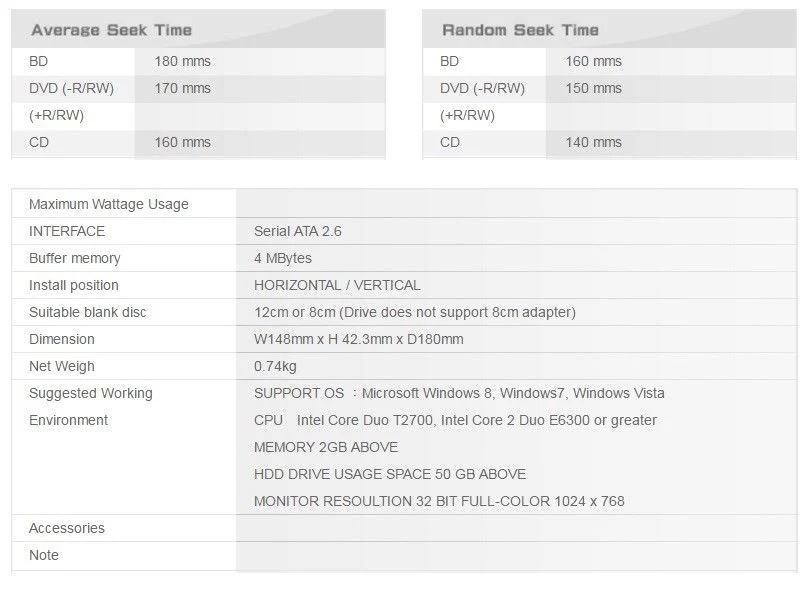
Task: Click the Suitable blank disc description
Action: point(415,312)
